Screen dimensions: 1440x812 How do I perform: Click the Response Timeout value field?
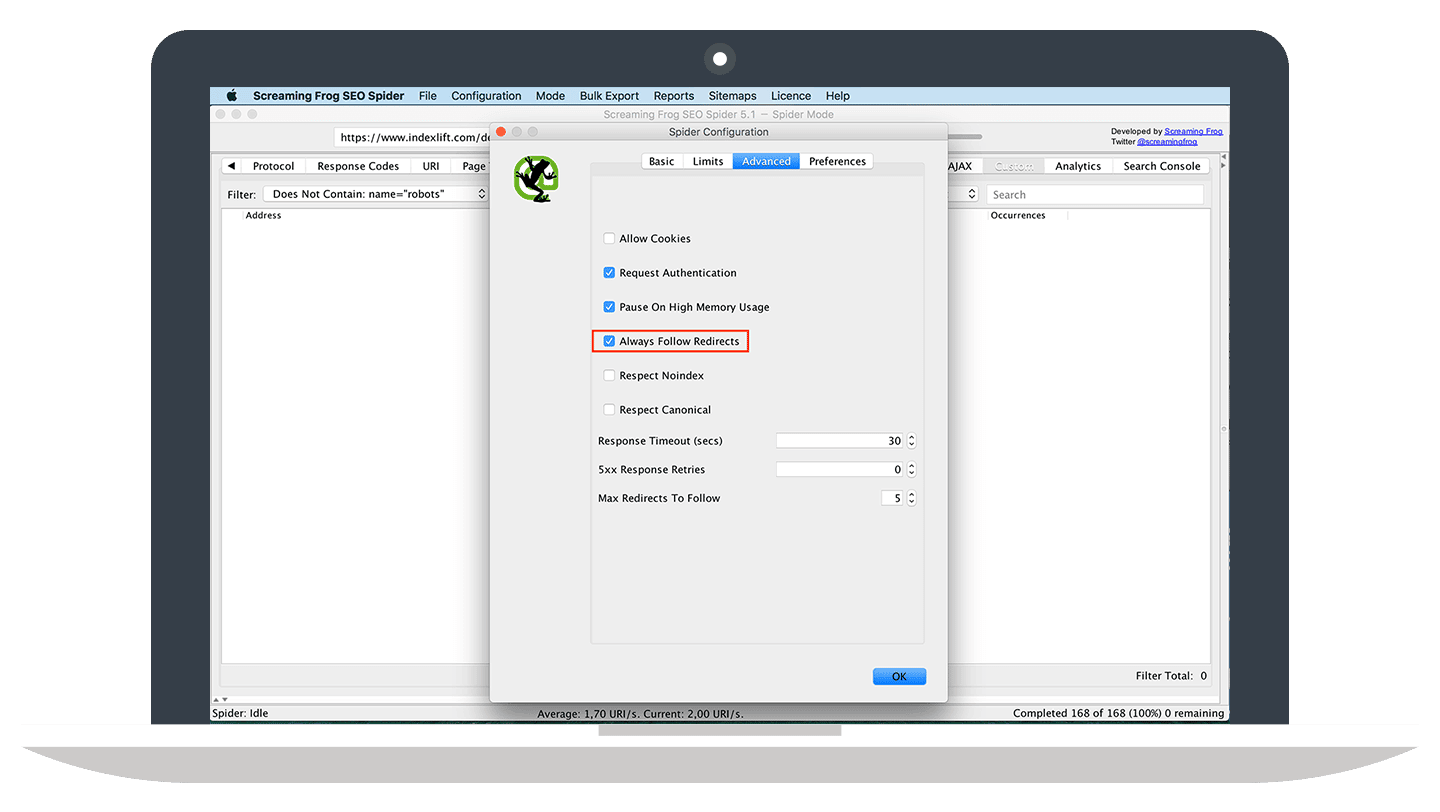[x=840, y=441]
